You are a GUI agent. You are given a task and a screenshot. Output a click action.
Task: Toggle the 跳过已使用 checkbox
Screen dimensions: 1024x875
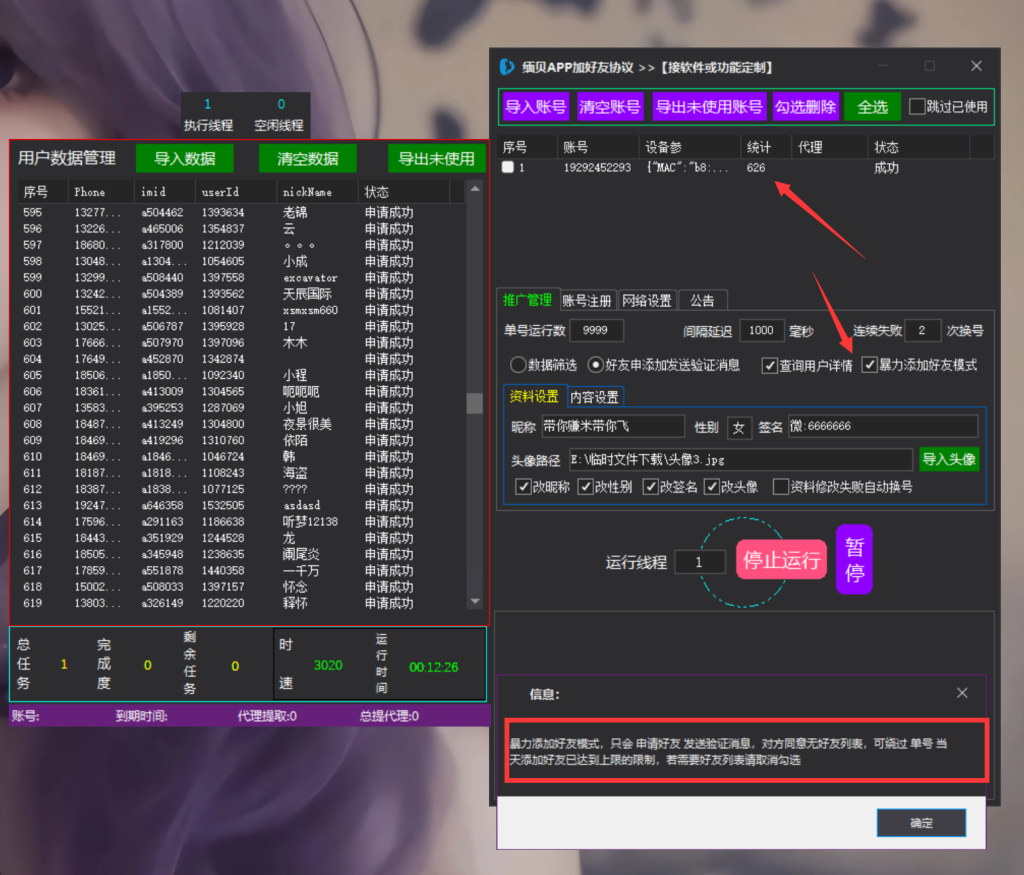coord(917,107)
